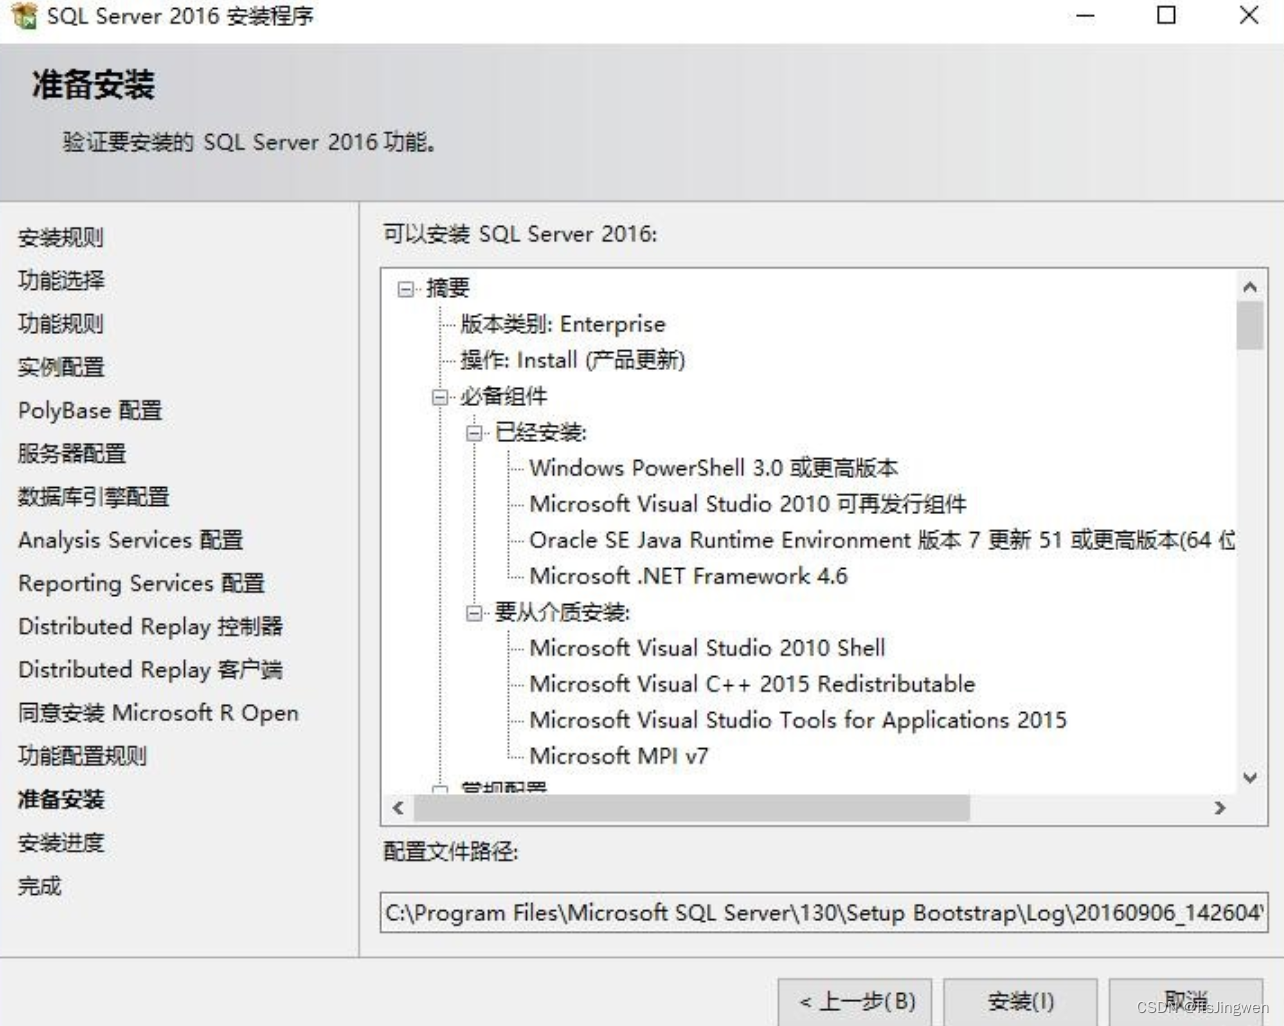
Task: Select the 数据库引擎配置 step
Action: click(x=94, y=496)
